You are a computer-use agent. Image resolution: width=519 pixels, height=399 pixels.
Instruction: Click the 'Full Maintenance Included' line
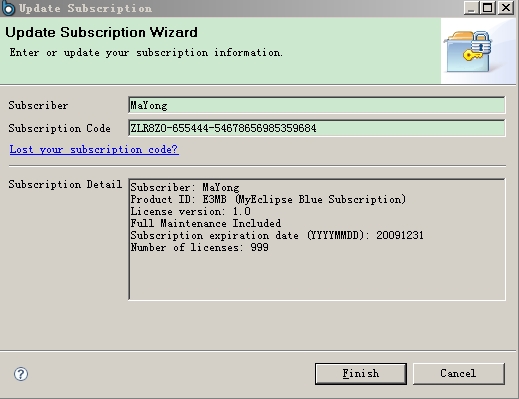coord(206,223)
